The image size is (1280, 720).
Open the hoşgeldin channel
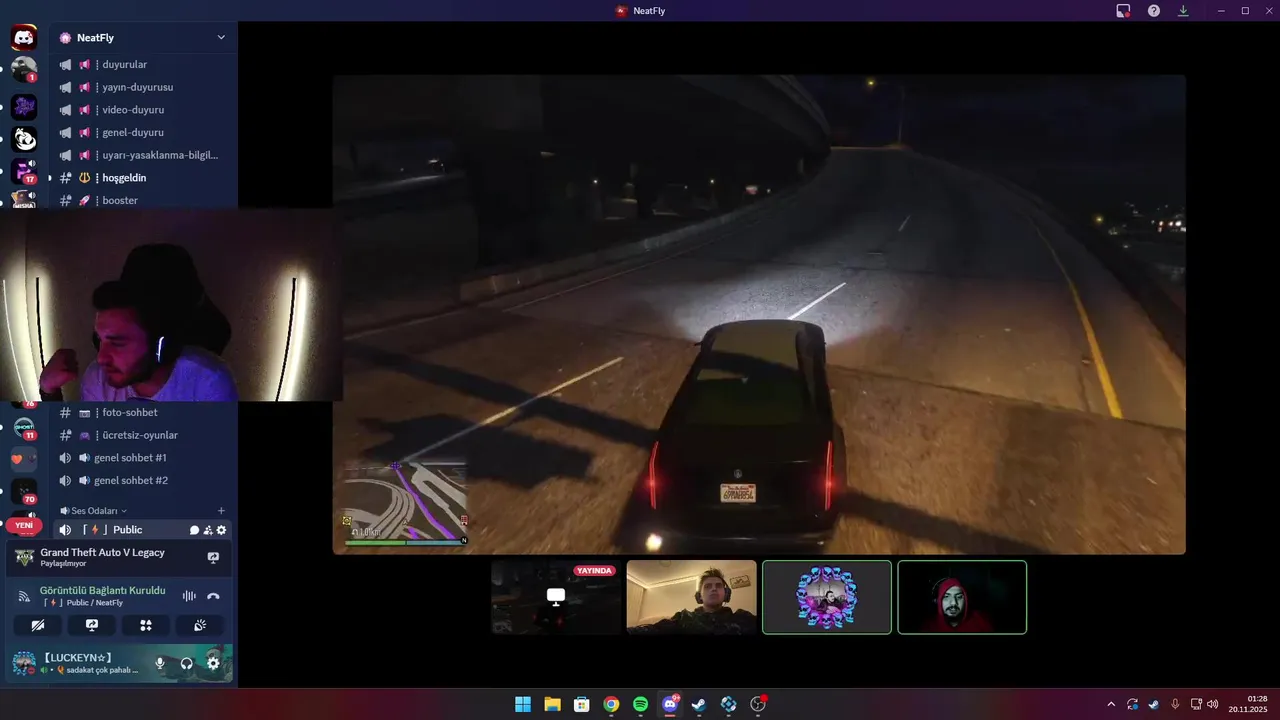click(x=143, y=178)
